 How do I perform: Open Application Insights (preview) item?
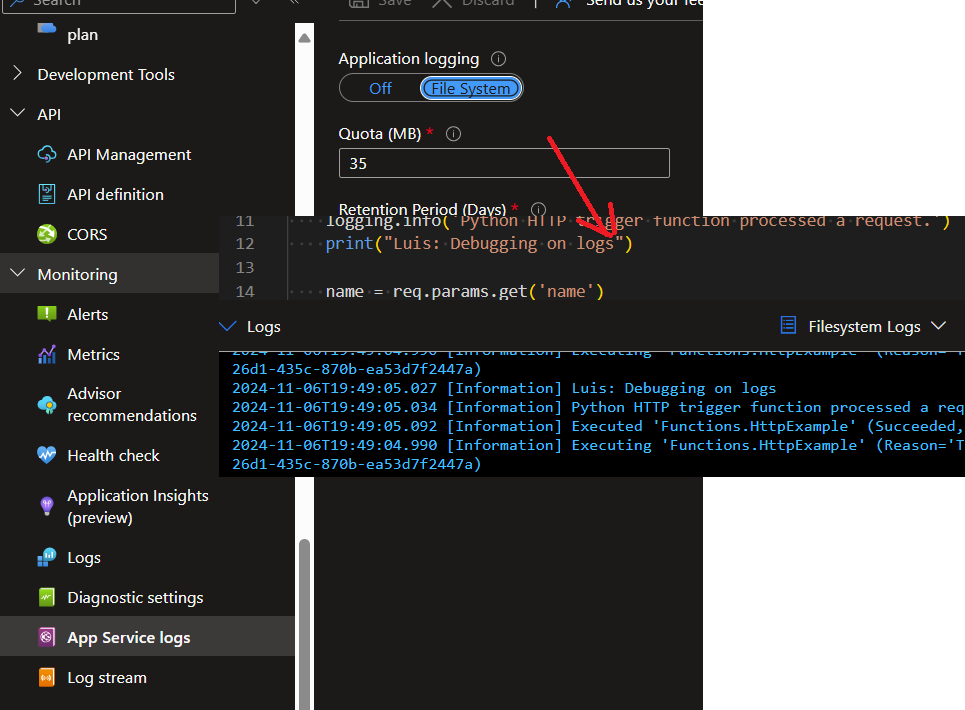tap(138, 506)
